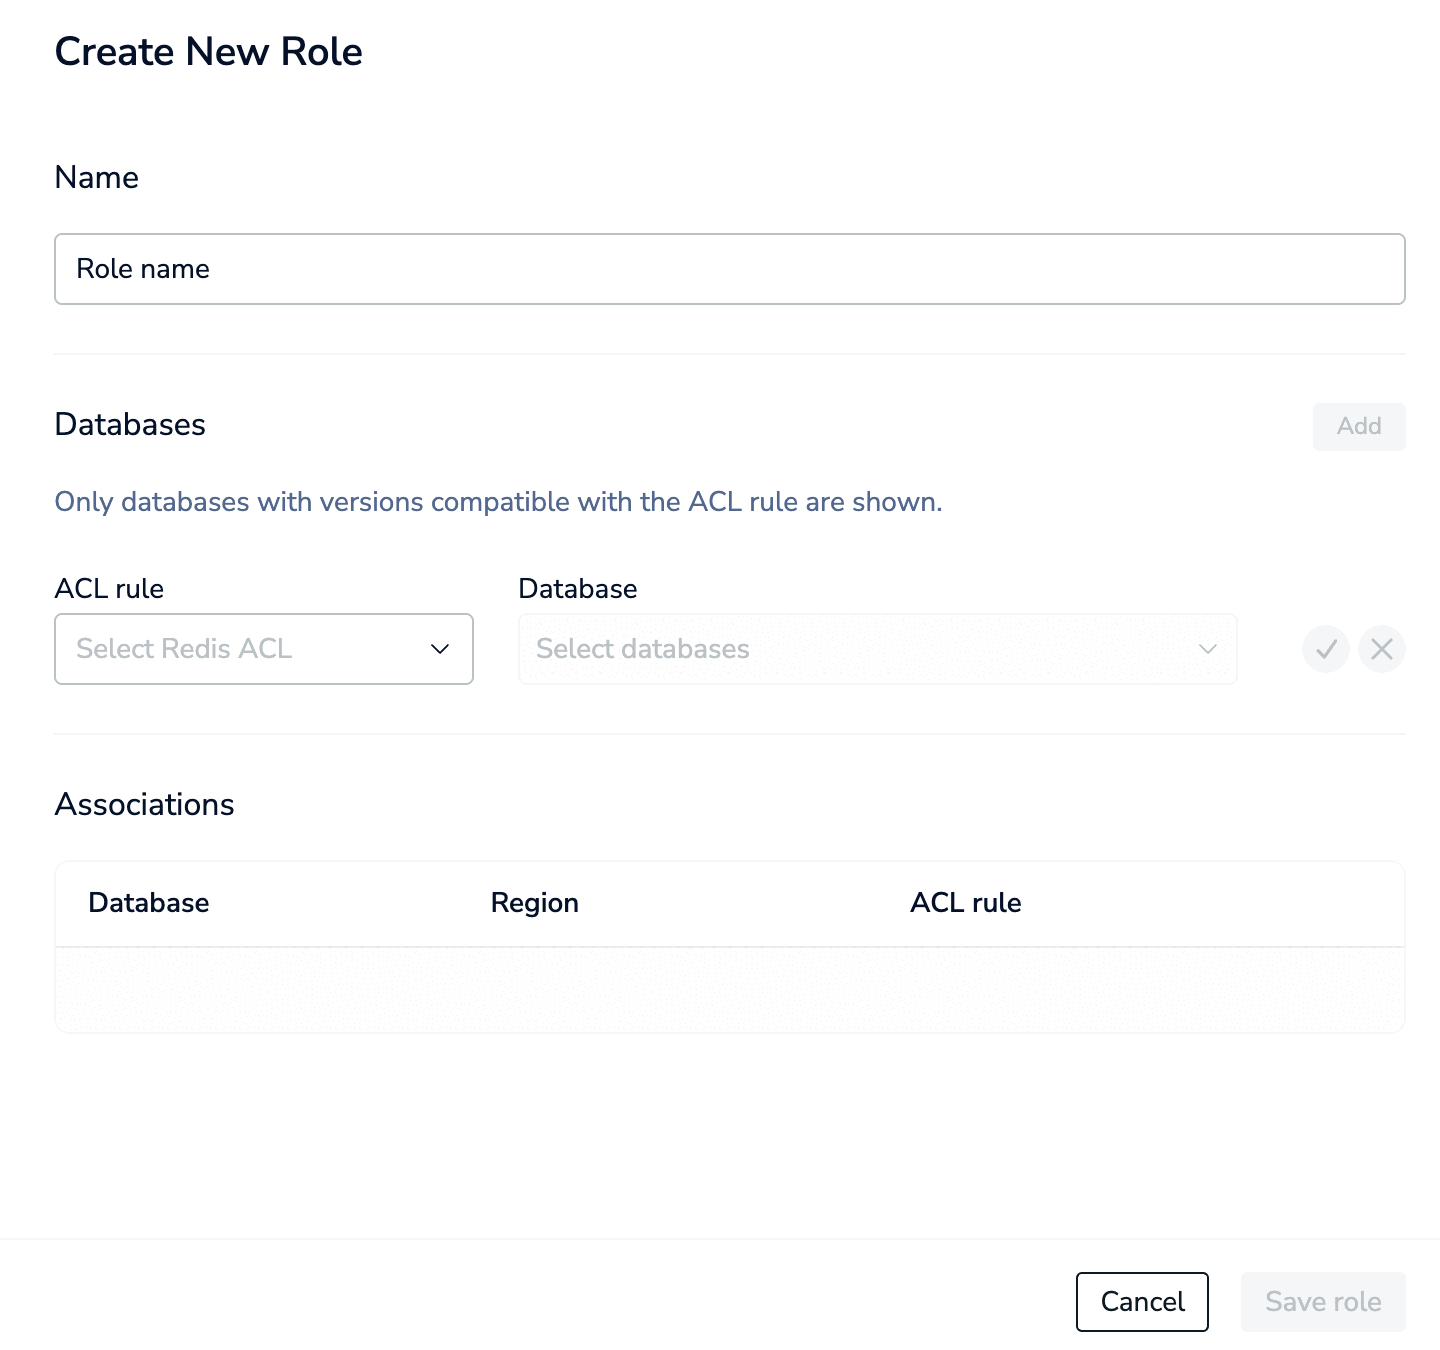
Task: Click the ACL rule label above dropdown
Action: click(x=109, y=588)
